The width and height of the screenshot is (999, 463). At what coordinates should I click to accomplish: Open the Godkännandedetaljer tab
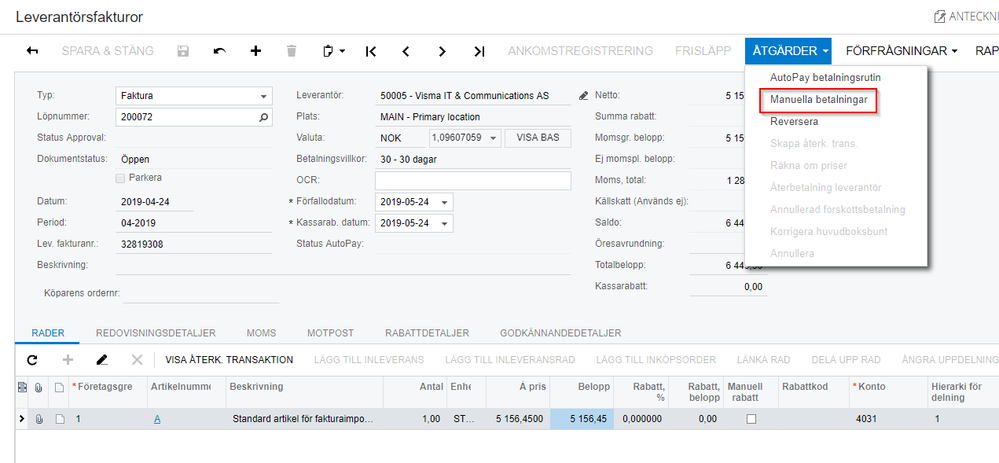[x=561, y=332]
